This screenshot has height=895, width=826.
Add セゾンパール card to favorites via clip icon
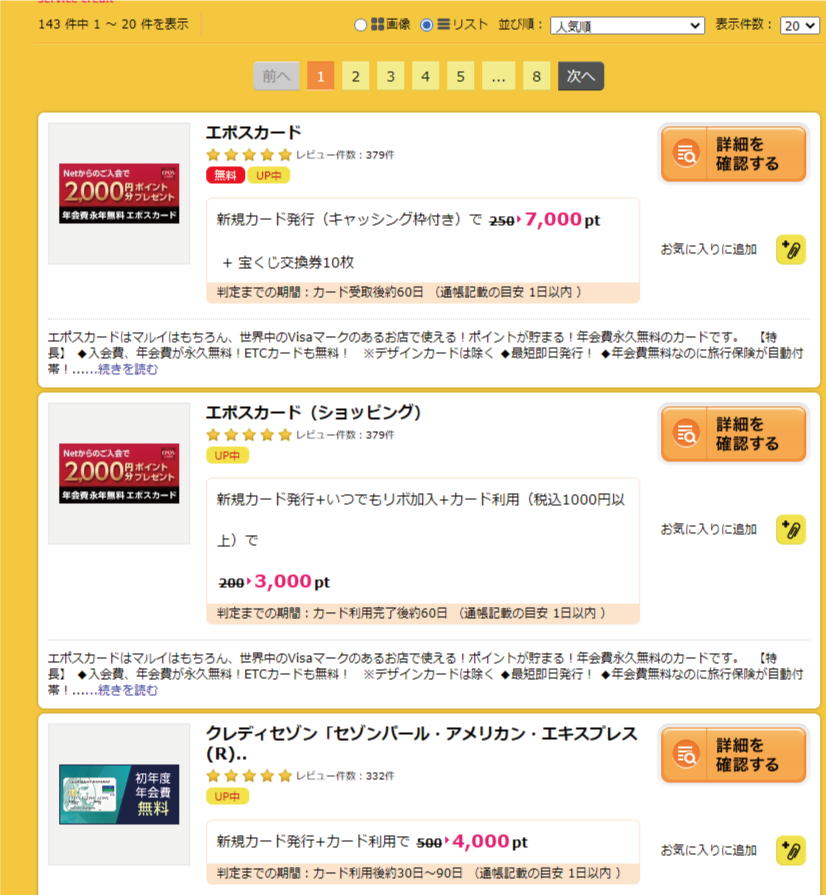point(791,850)
